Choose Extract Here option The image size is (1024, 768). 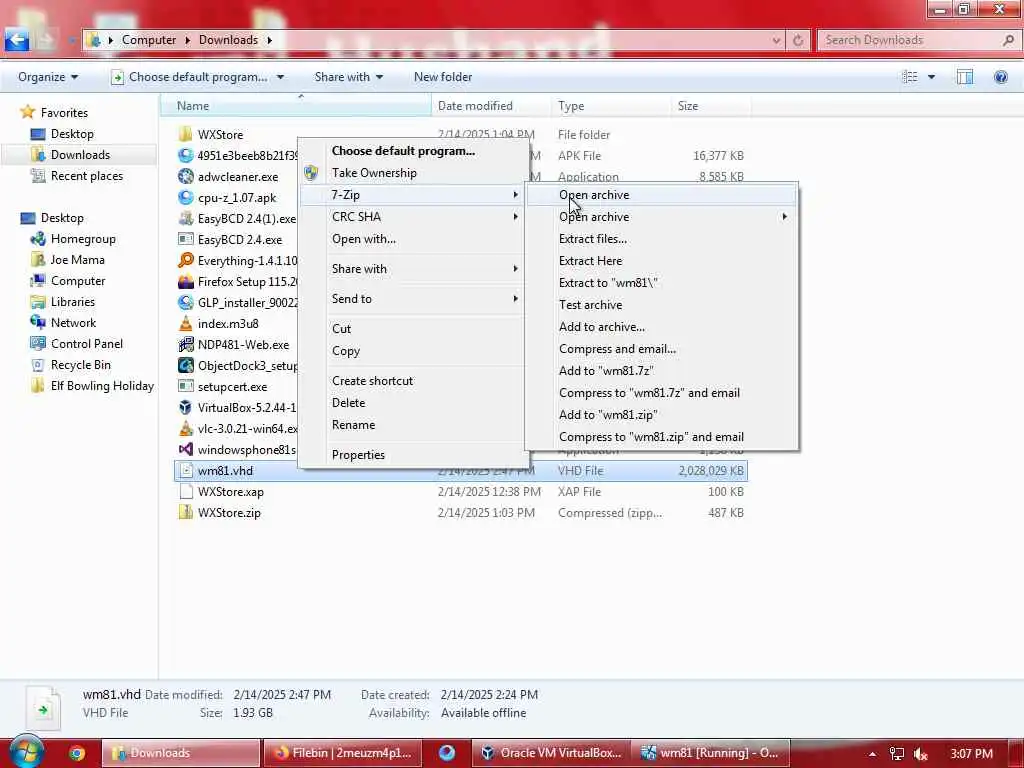pos(590,261)
